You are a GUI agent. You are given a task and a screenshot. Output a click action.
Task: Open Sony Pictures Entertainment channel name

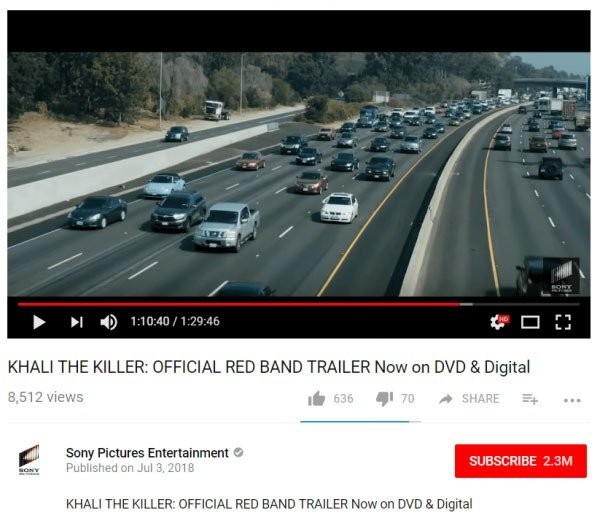point(147,453)
